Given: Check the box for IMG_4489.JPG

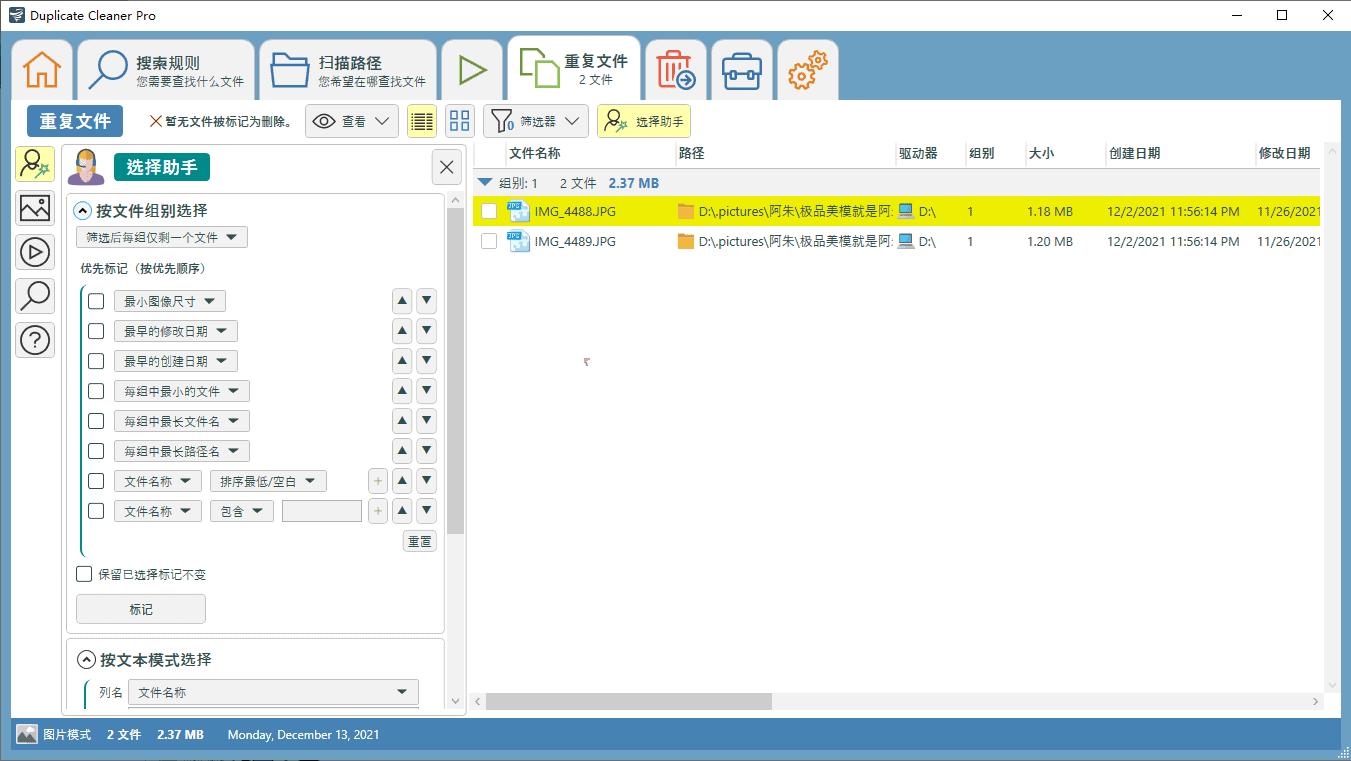Looking at the screenshot, I should tap(489, 241).
